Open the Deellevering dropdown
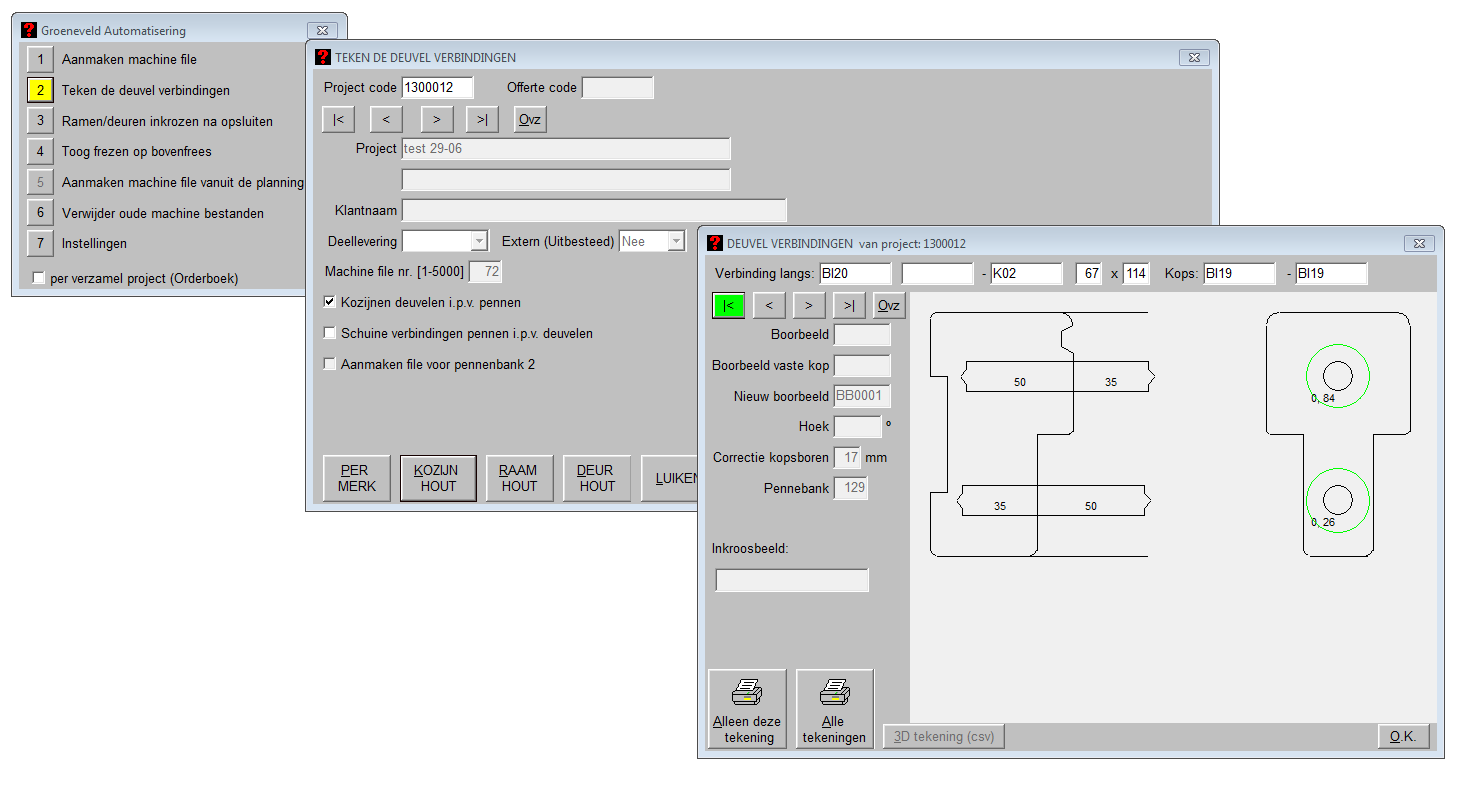 tap(478, 241)
